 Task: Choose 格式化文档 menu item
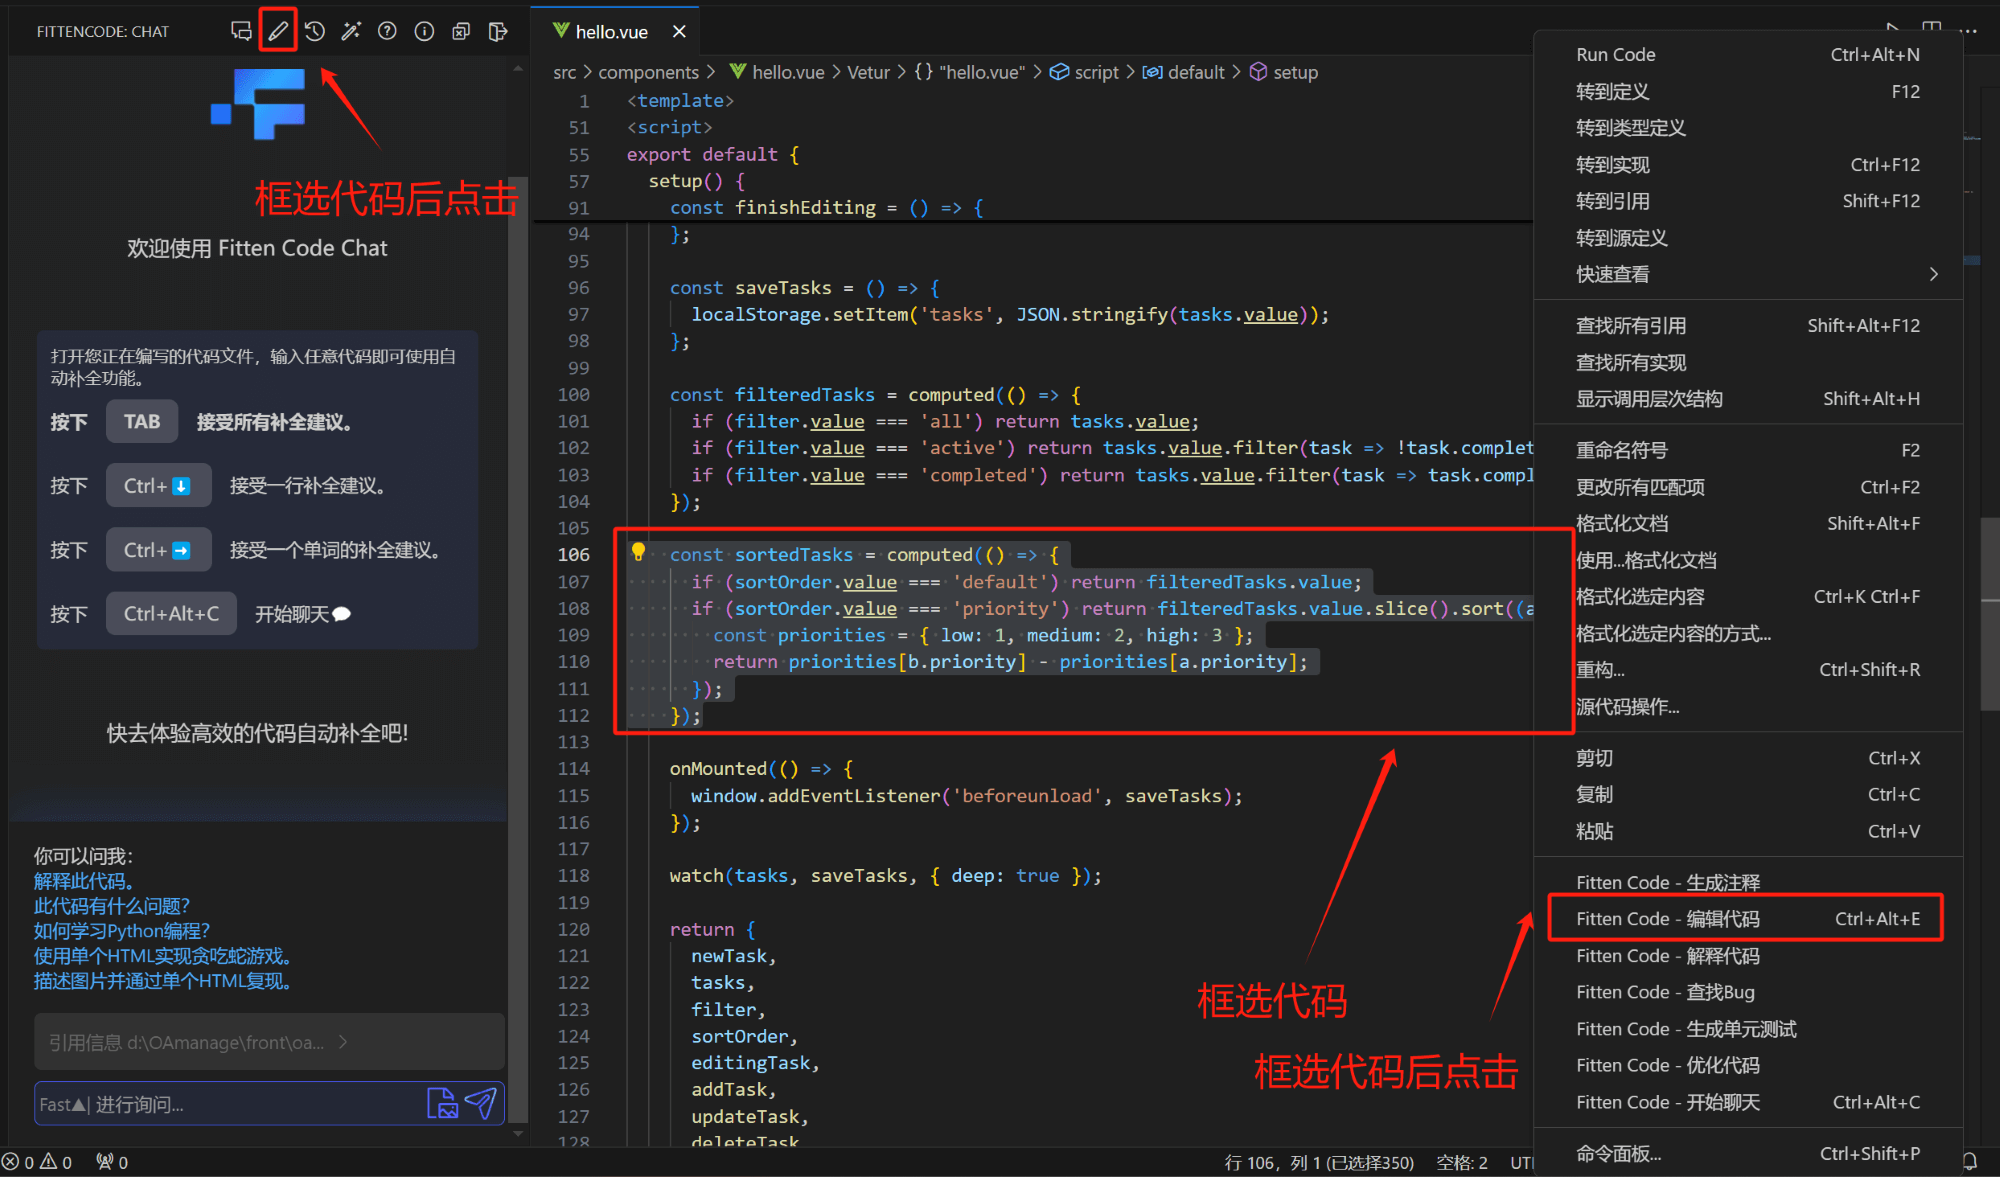click(x=1748, y=523)
